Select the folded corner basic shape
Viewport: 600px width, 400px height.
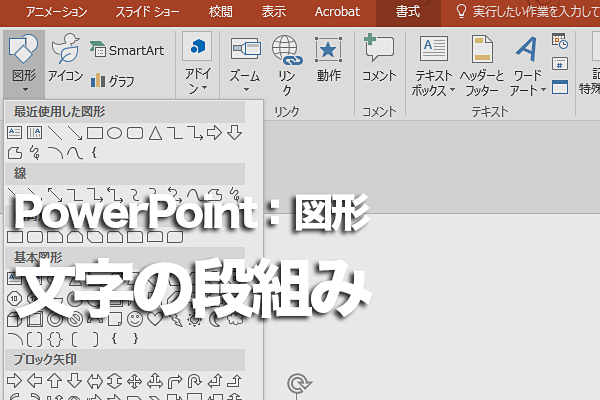tap(115, 319)
